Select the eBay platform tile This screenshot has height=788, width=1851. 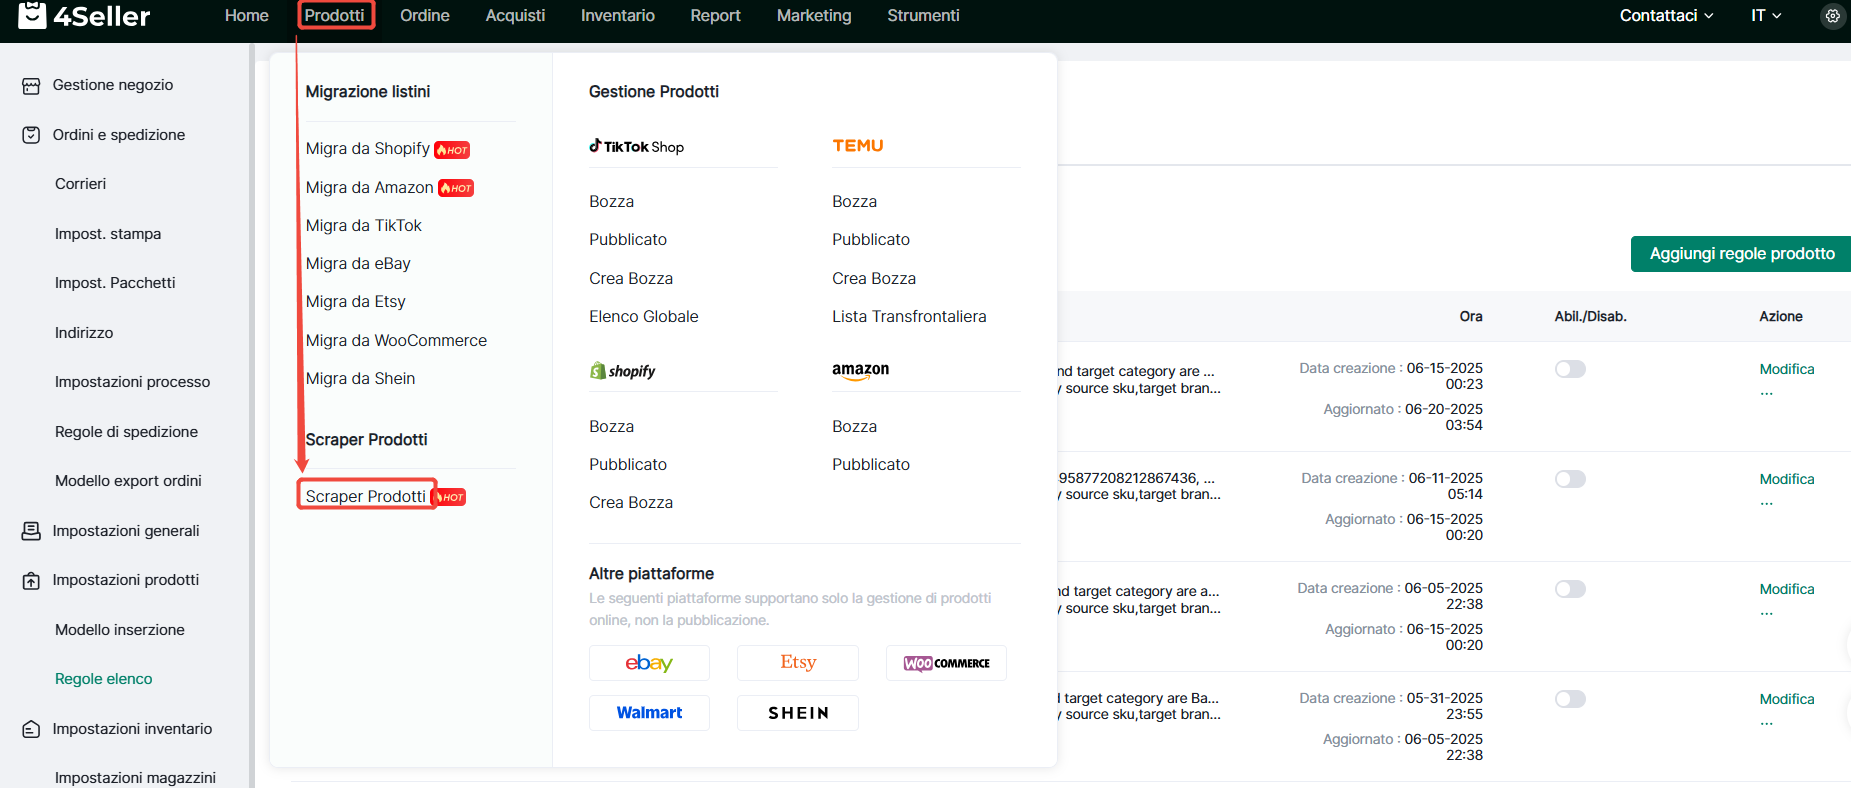tap(649, 663)
